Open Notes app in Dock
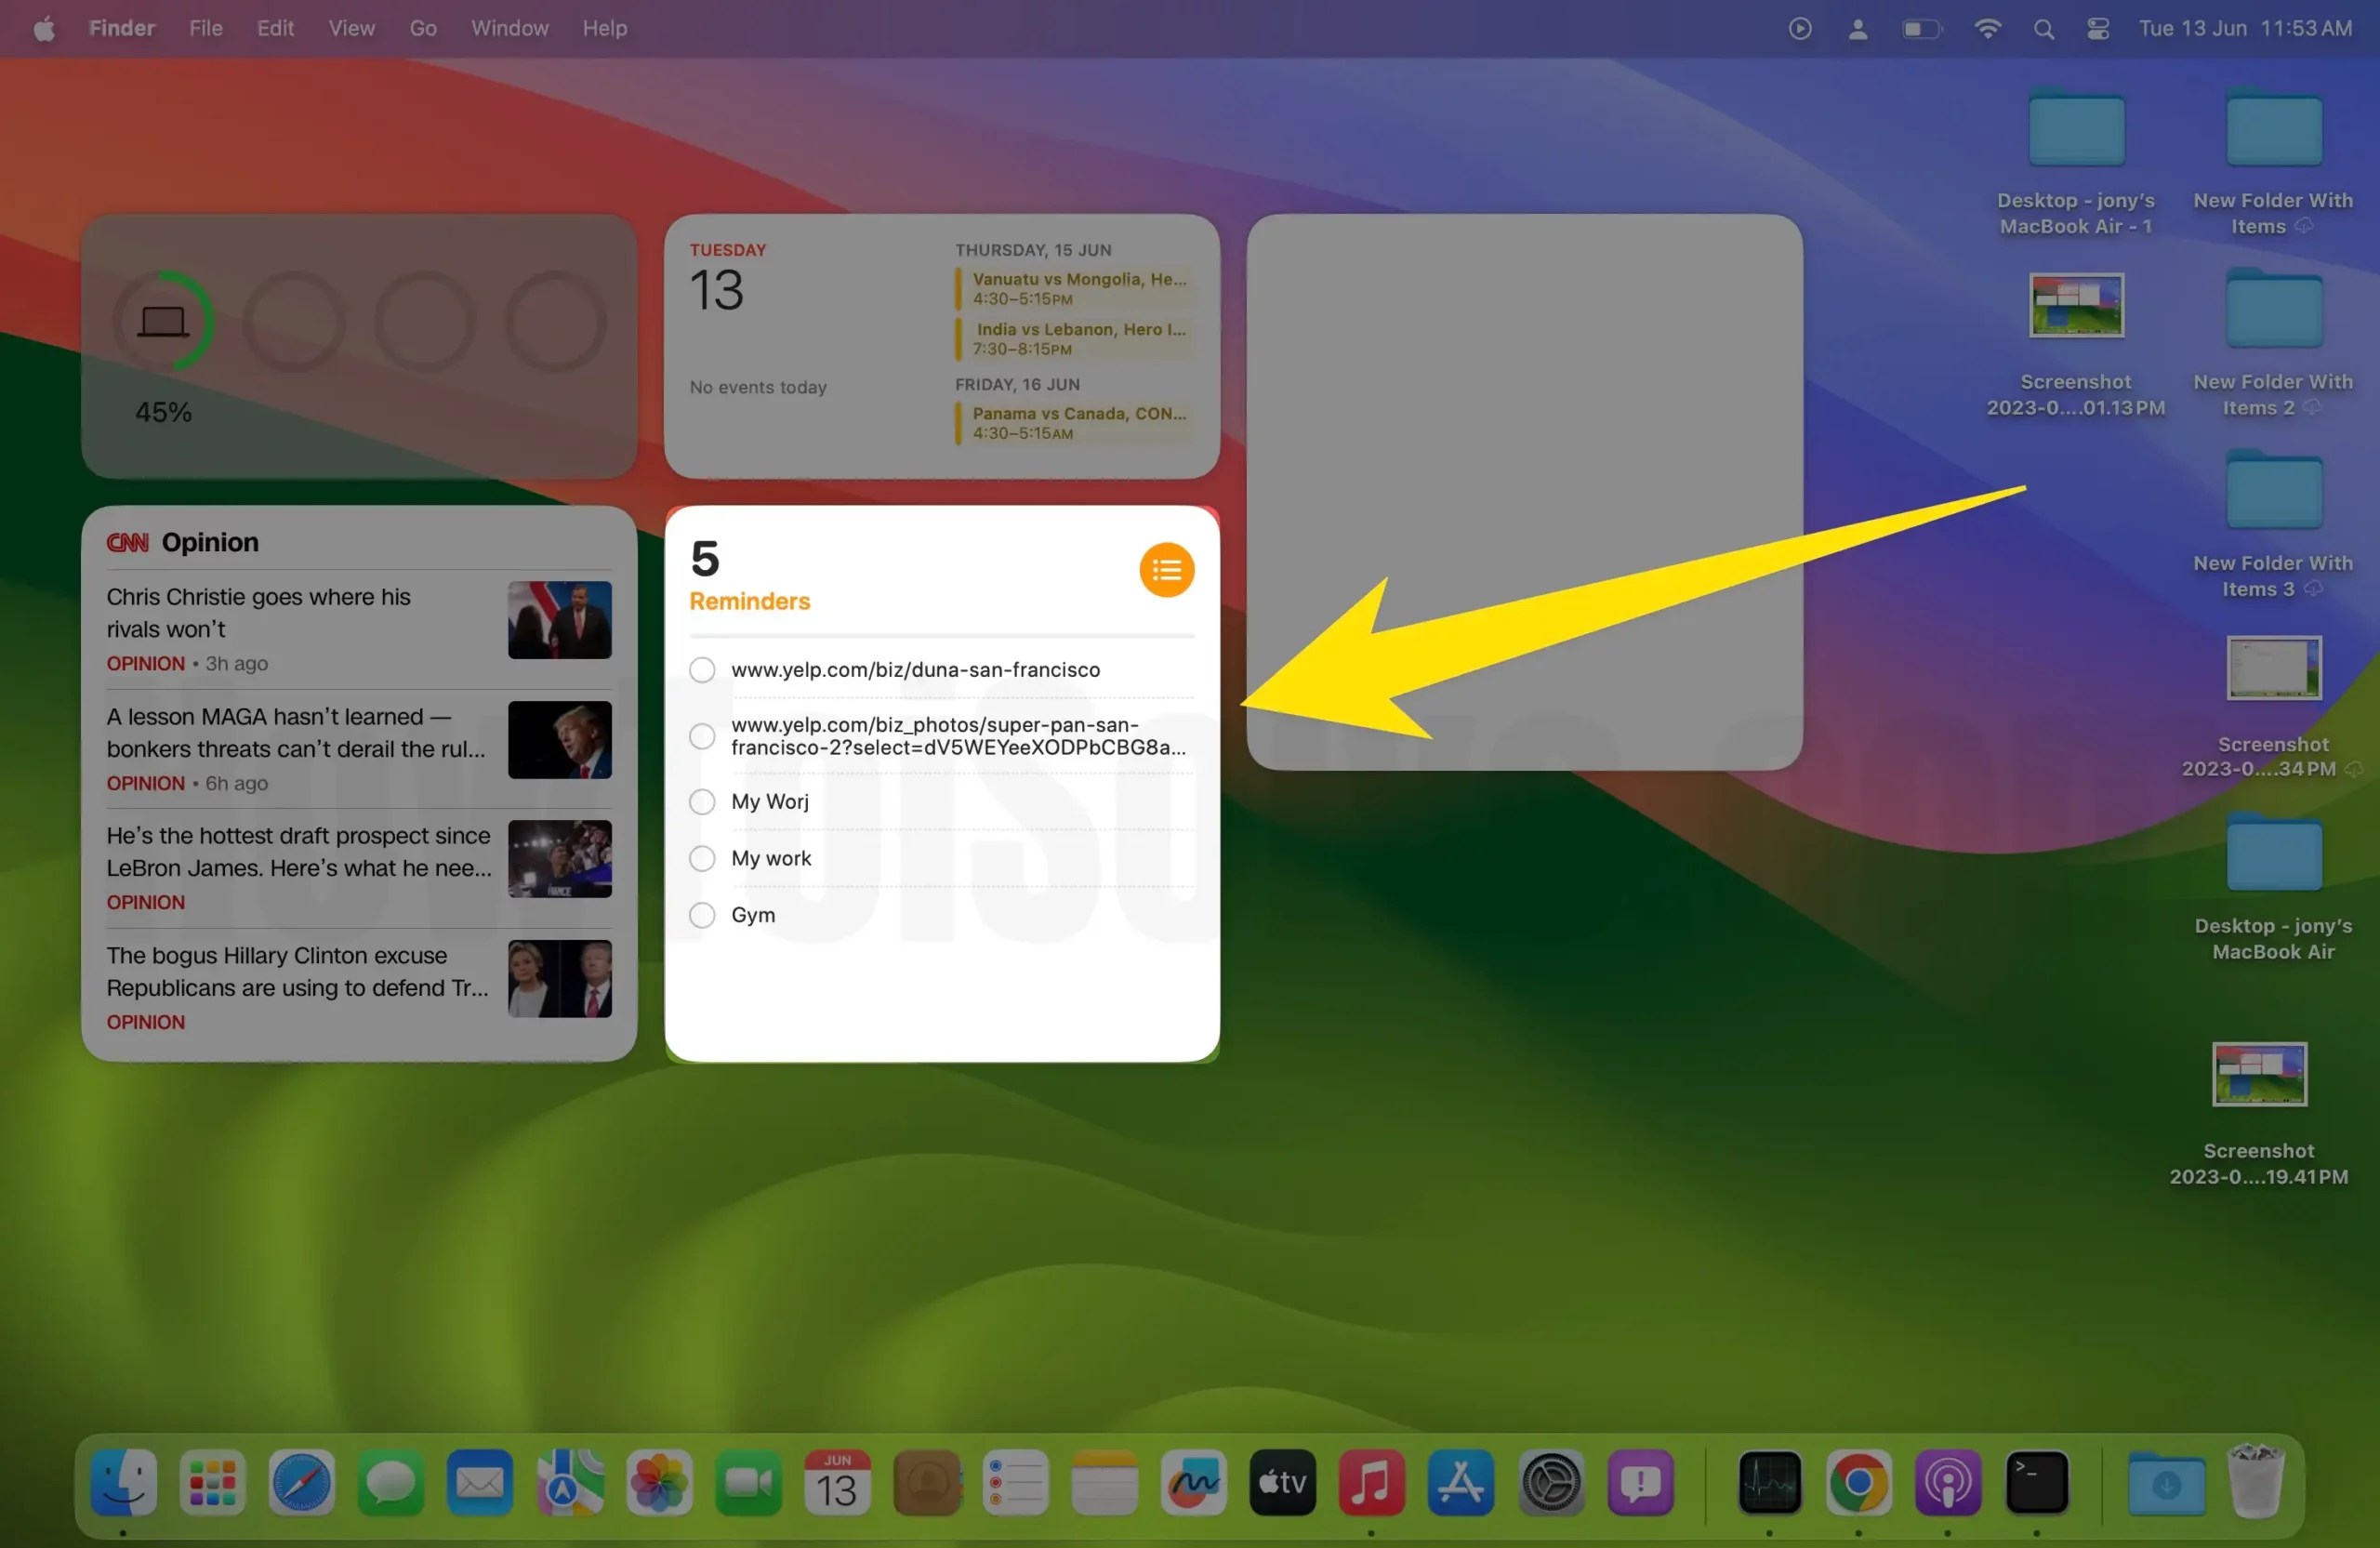This screenshot has width=2380, height=1548. pos(1104,1481)
